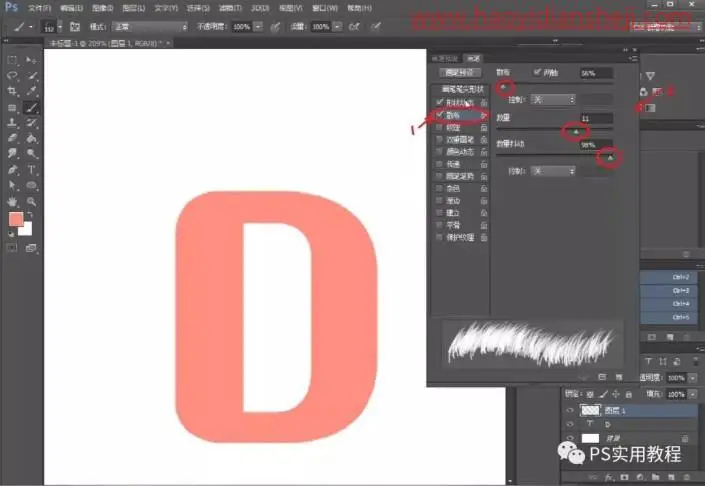Screen dimensions: 705x486
Task: Click the 画笔预设 button in brush panel
Action: pos(460,72)
